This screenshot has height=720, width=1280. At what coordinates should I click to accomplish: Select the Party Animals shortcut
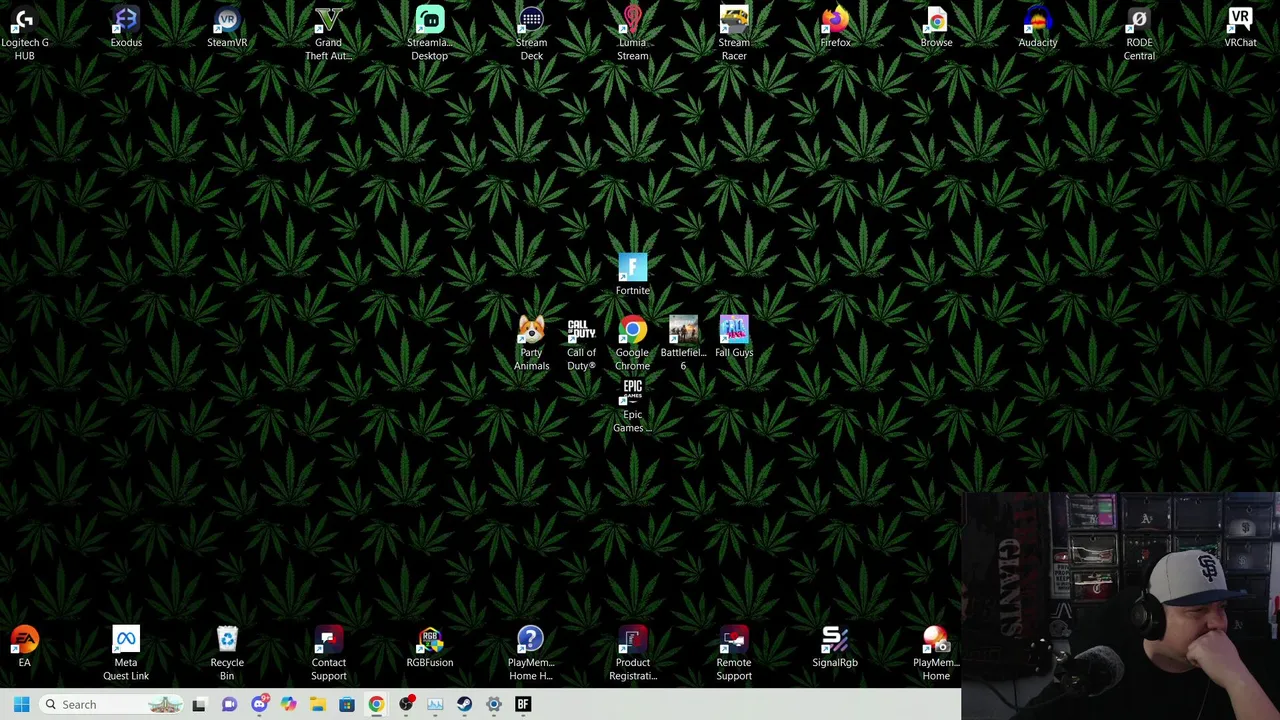(x=531, y=342)
